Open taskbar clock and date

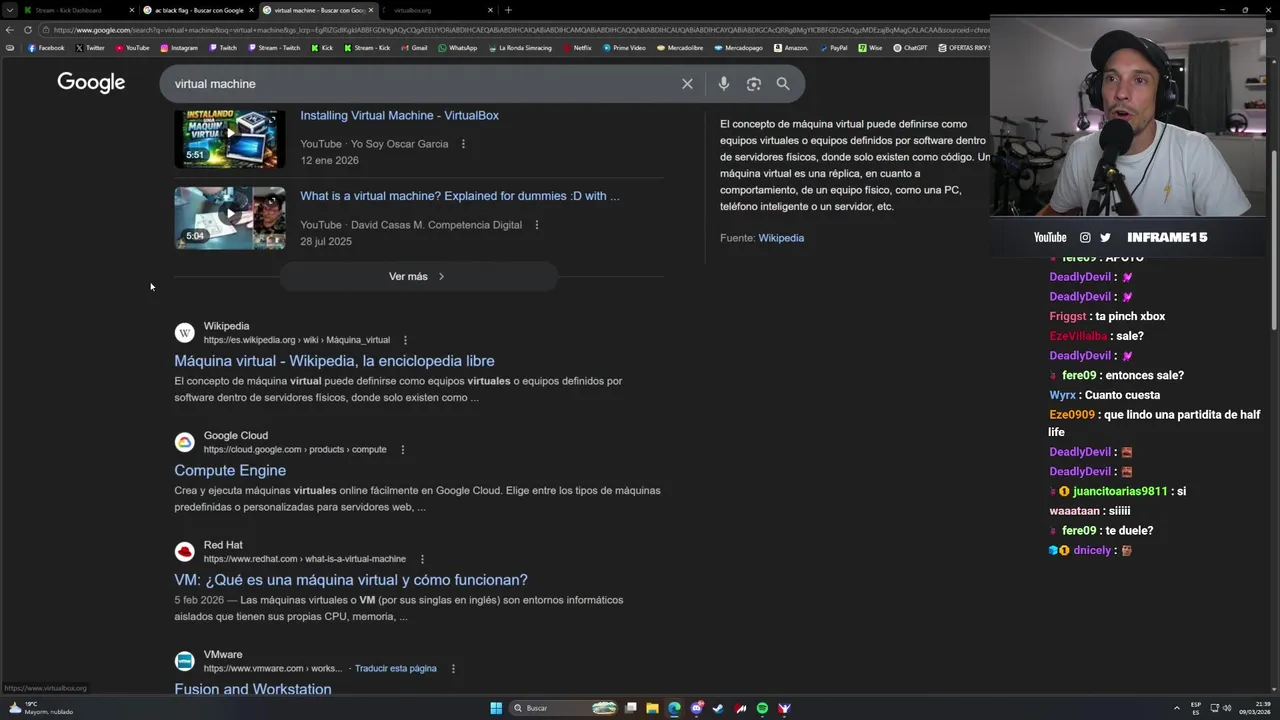point(1255,708)
